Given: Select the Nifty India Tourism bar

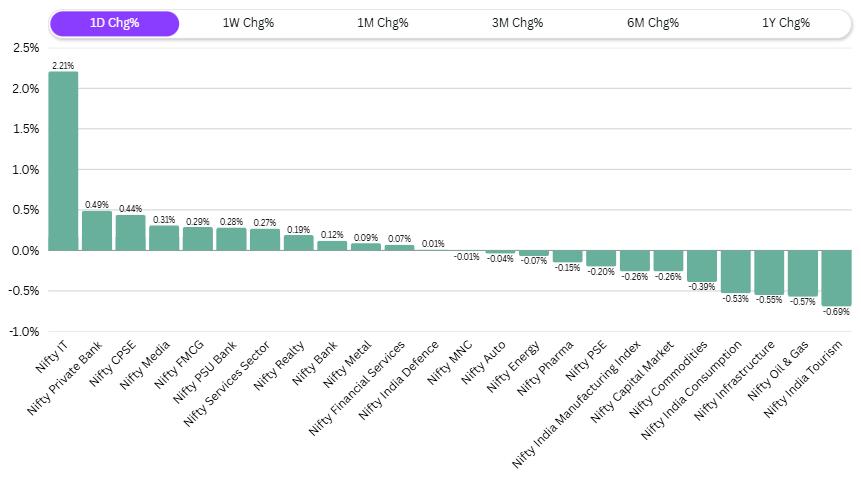Looking at the screenshot, I should (836, 278).
